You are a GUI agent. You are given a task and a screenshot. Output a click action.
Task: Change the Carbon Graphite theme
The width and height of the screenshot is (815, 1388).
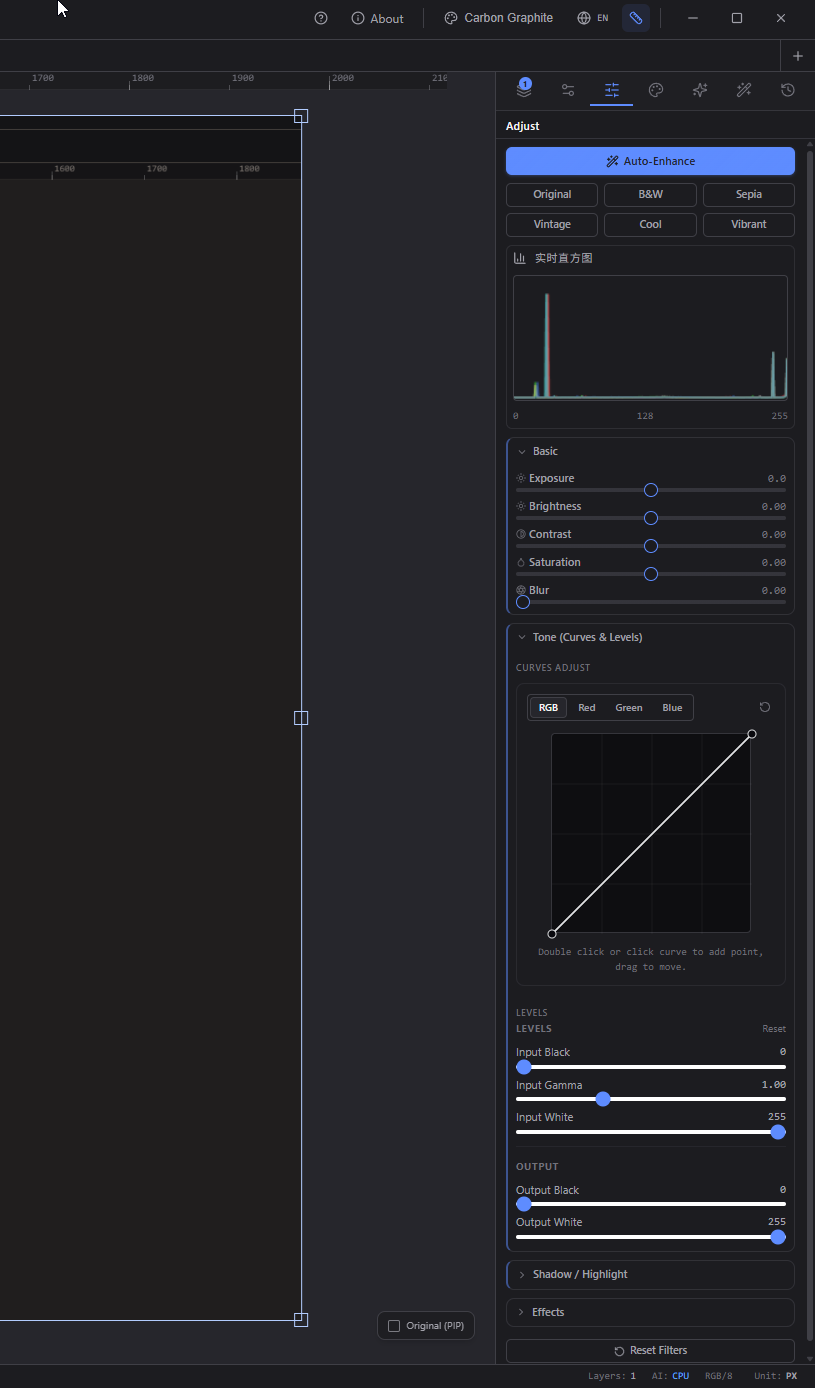tap(499, 18)
